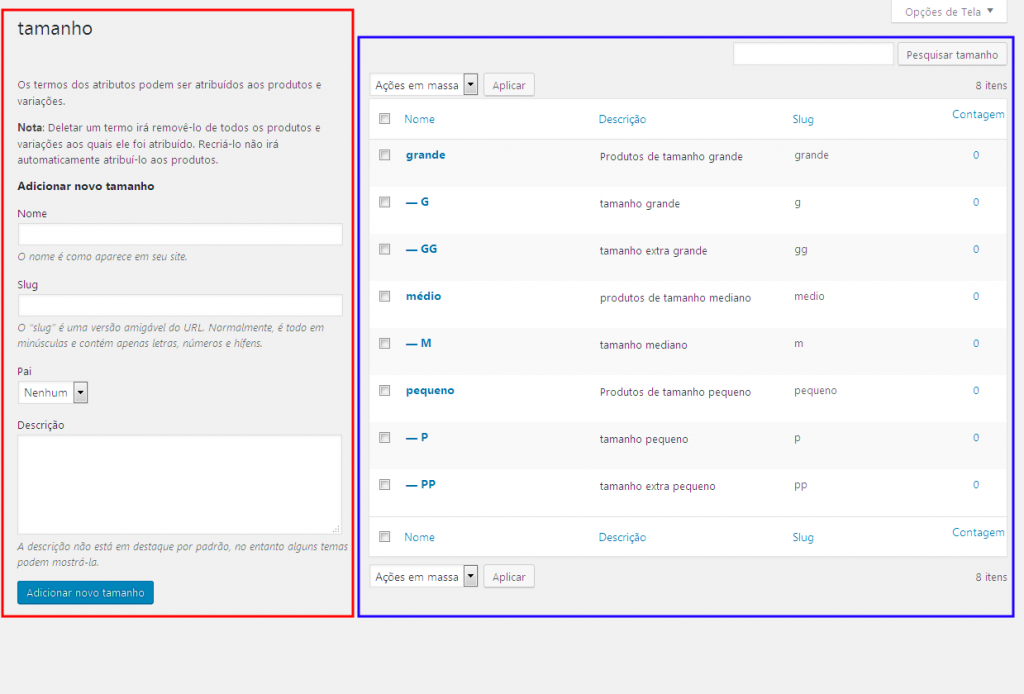Sort the table by "Nome"
Image resolution: width=1024 pixels, height=694 pixels.
click(419, 118)
